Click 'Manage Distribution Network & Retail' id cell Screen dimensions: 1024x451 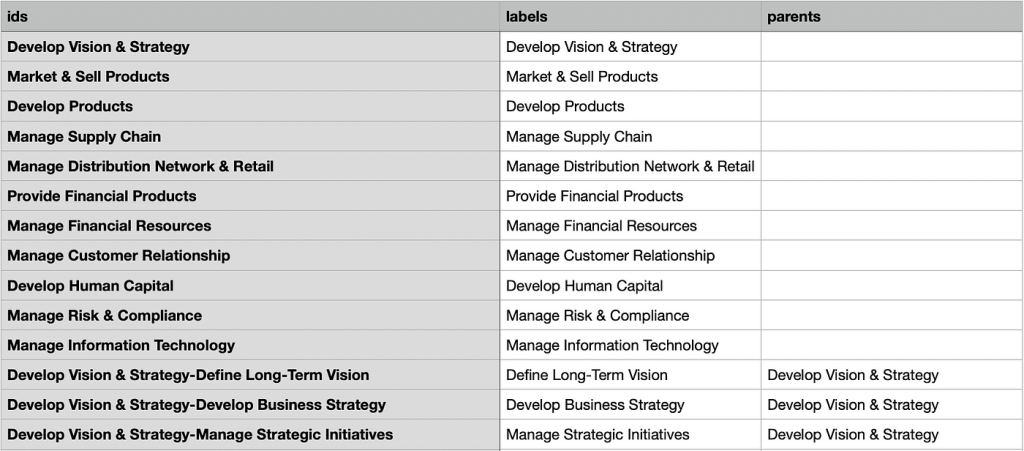[x=250, y=166]
